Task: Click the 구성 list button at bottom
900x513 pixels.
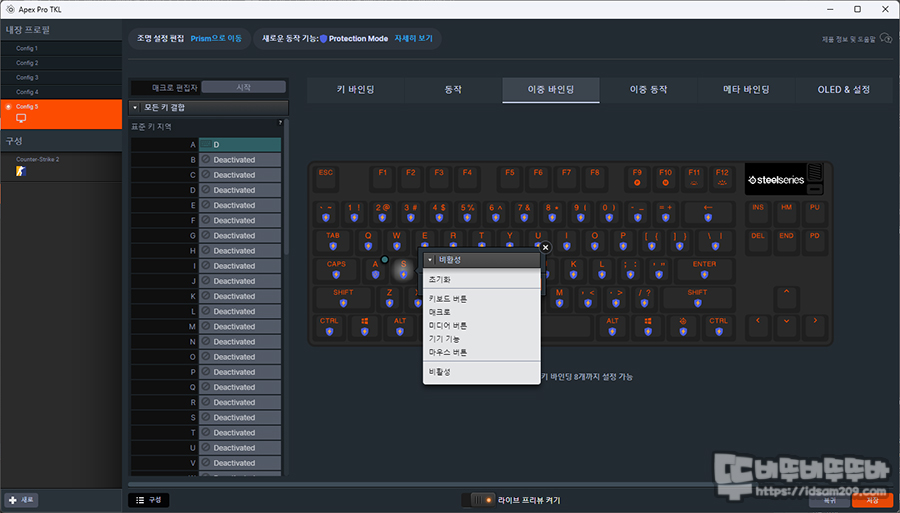Action: pyautogui.click(x=149, y=500)
